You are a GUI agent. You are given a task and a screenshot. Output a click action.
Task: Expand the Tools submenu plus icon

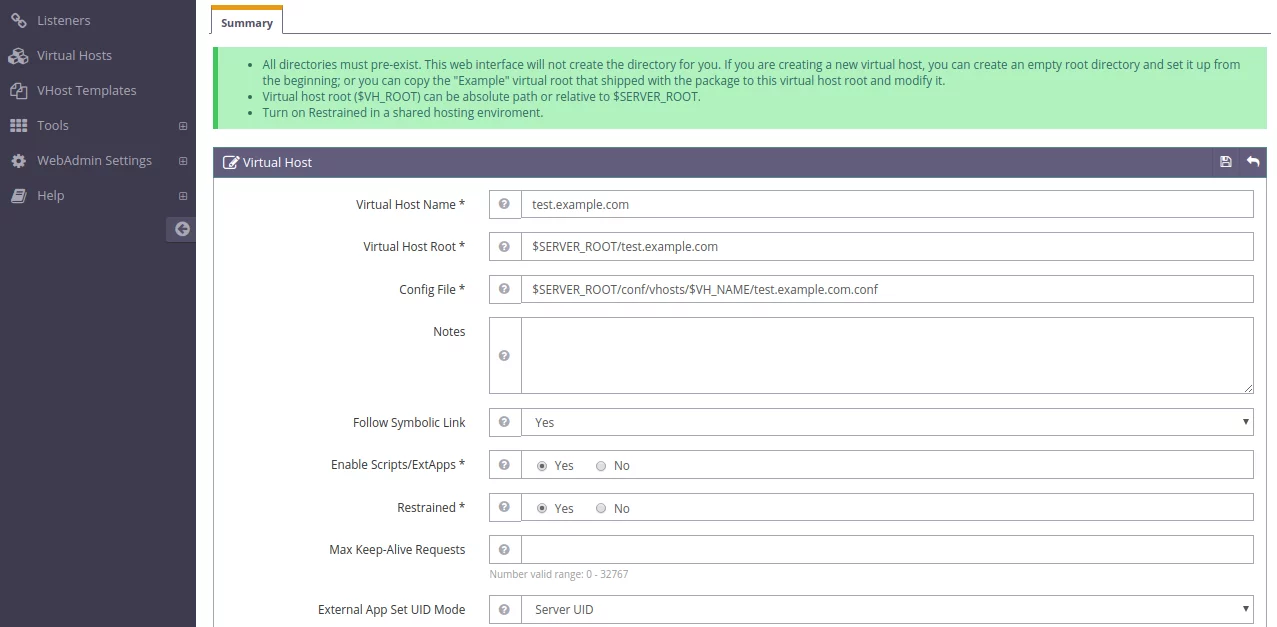point(183,126)
